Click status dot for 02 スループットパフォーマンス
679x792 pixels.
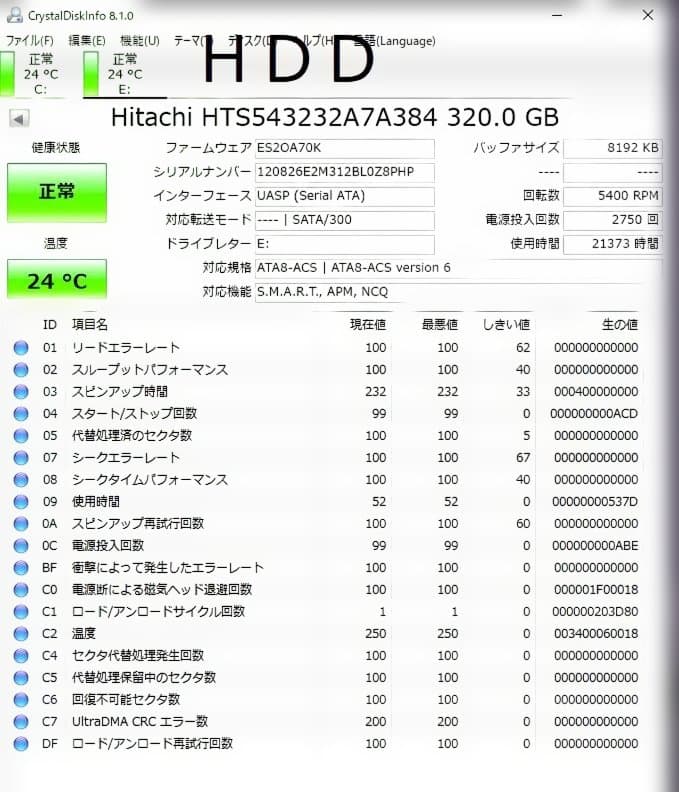point(21,370)
